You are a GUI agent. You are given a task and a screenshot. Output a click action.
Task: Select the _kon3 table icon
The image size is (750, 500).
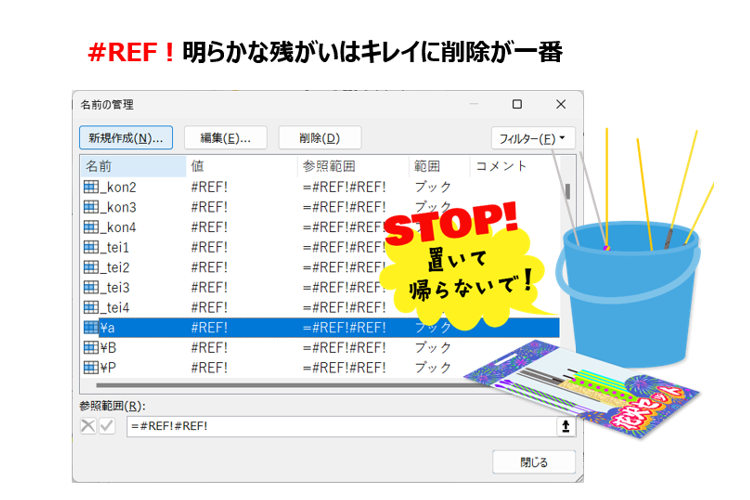point(91,207)
